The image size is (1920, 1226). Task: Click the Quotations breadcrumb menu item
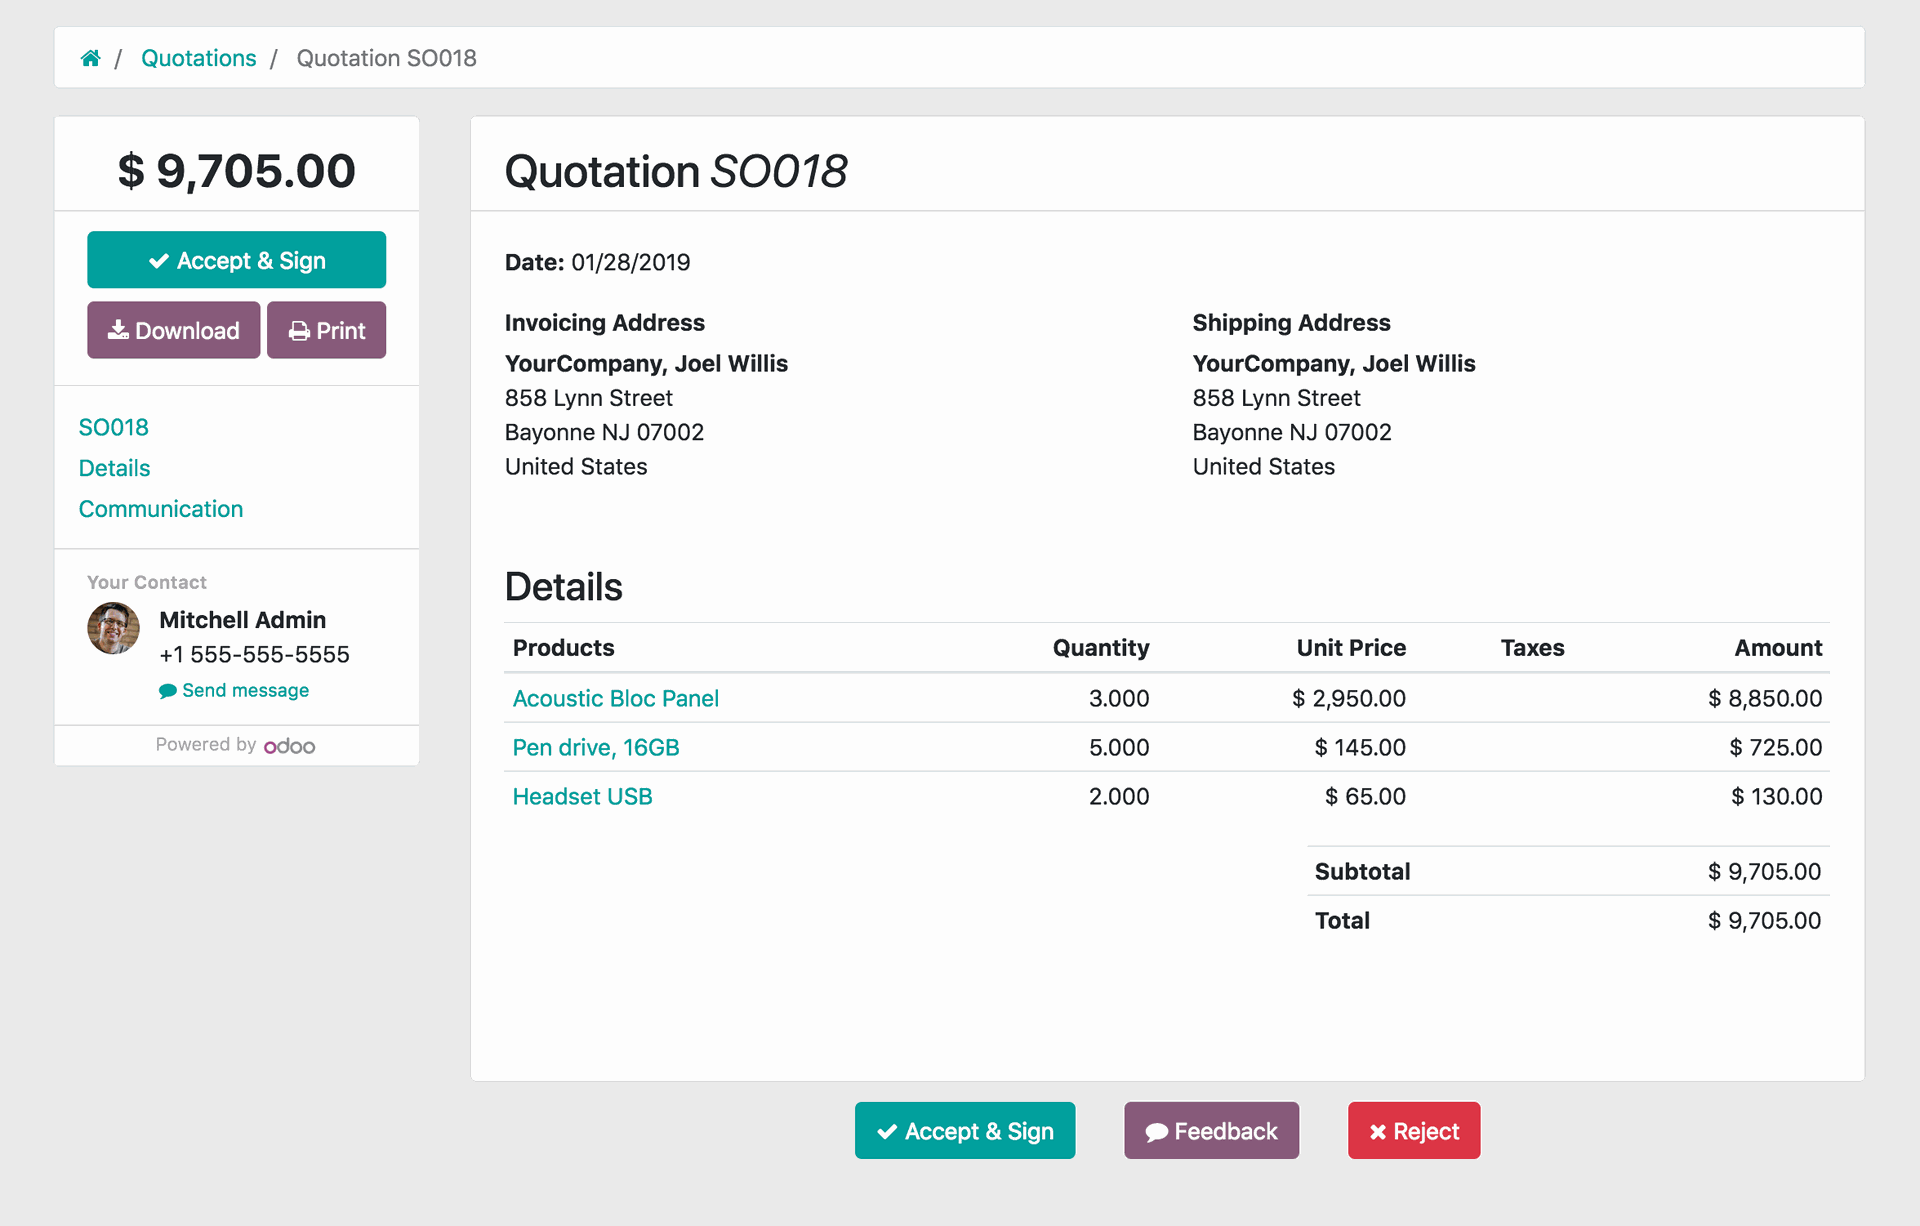[x=199, y=57]
